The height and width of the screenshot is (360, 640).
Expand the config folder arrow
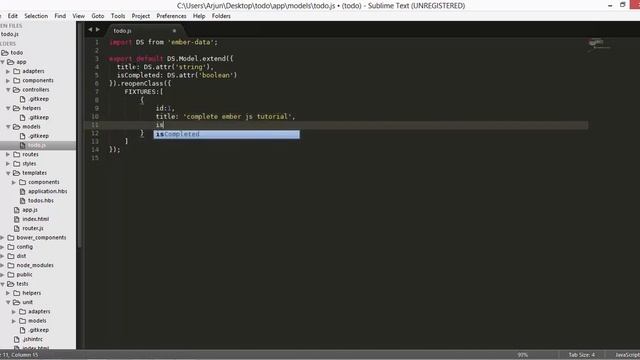tap(2, 247)
